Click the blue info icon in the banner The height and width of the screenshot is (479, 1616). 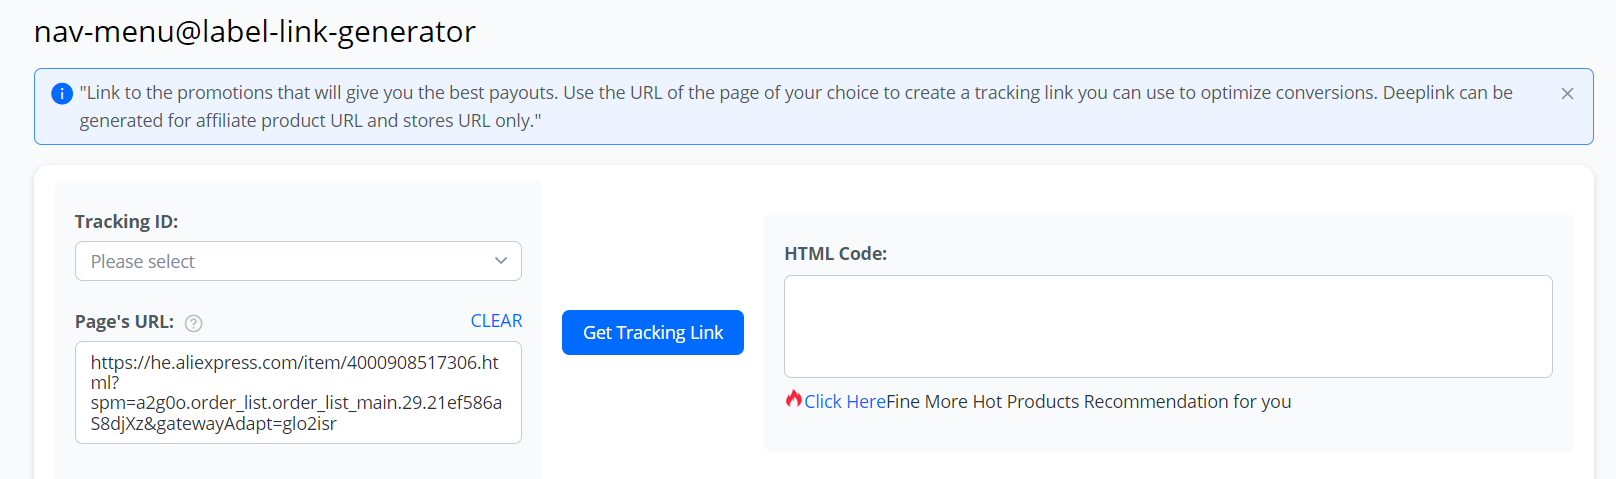click(x=62, y=94)
